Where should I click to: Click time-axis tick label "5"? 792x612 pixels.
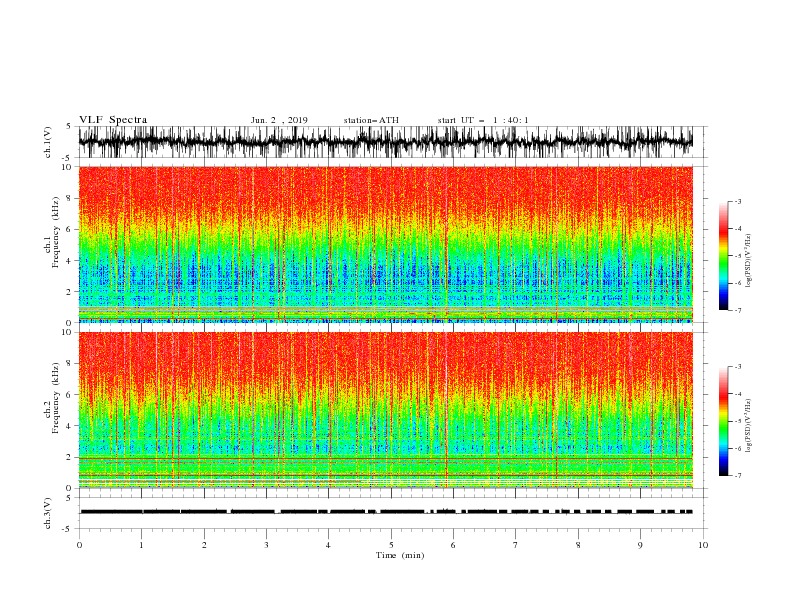coord(391,545)
